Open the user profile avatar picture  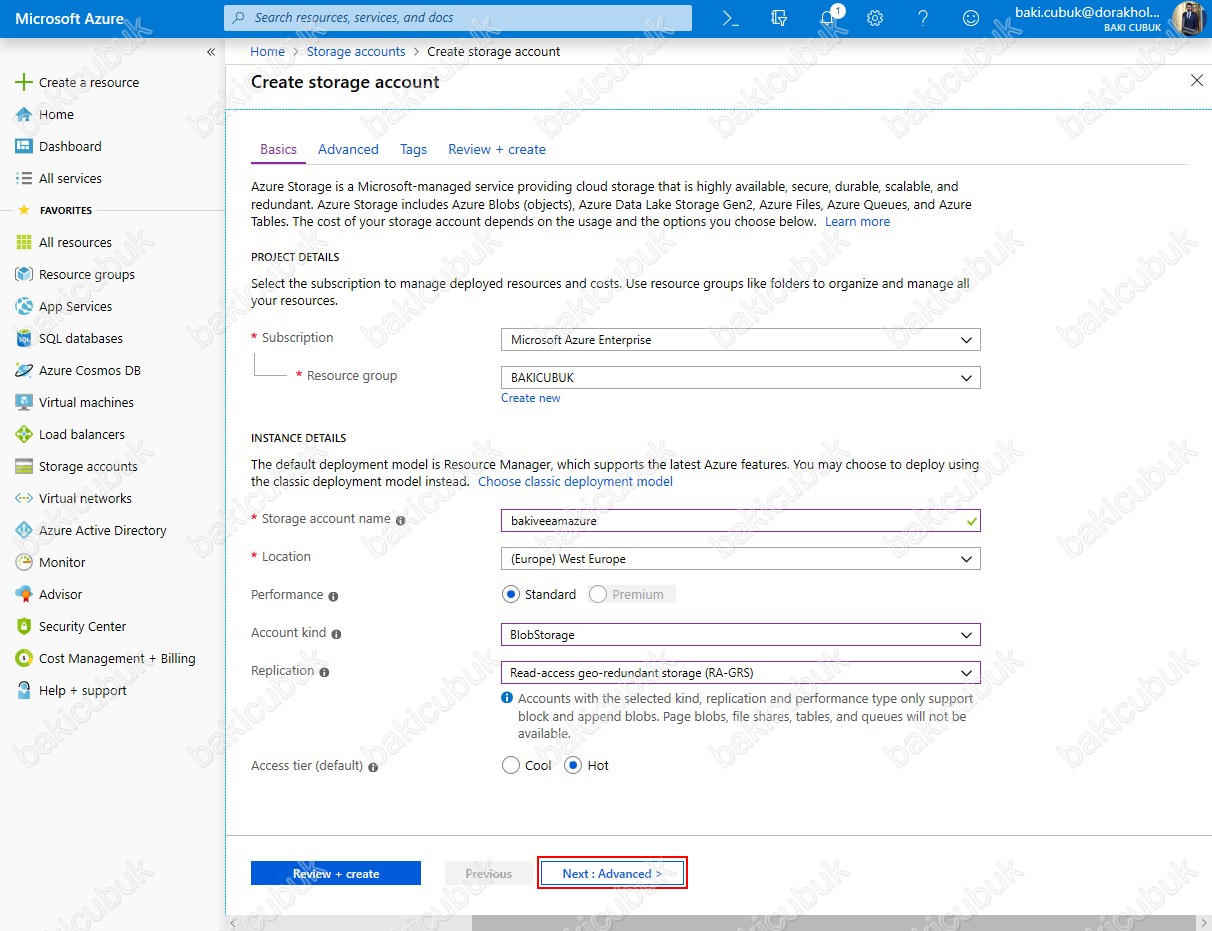(x=1190, y=18)
